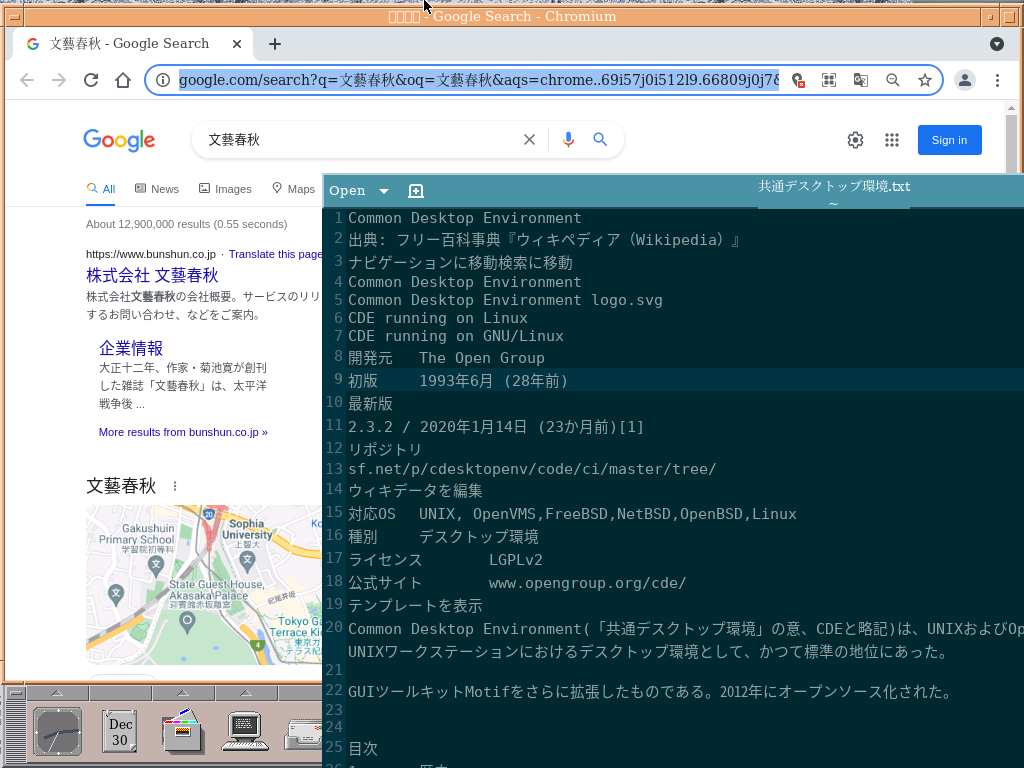Click the QR code icon in address bar
The image size is (1024, 768).
(x=829, y=80)
